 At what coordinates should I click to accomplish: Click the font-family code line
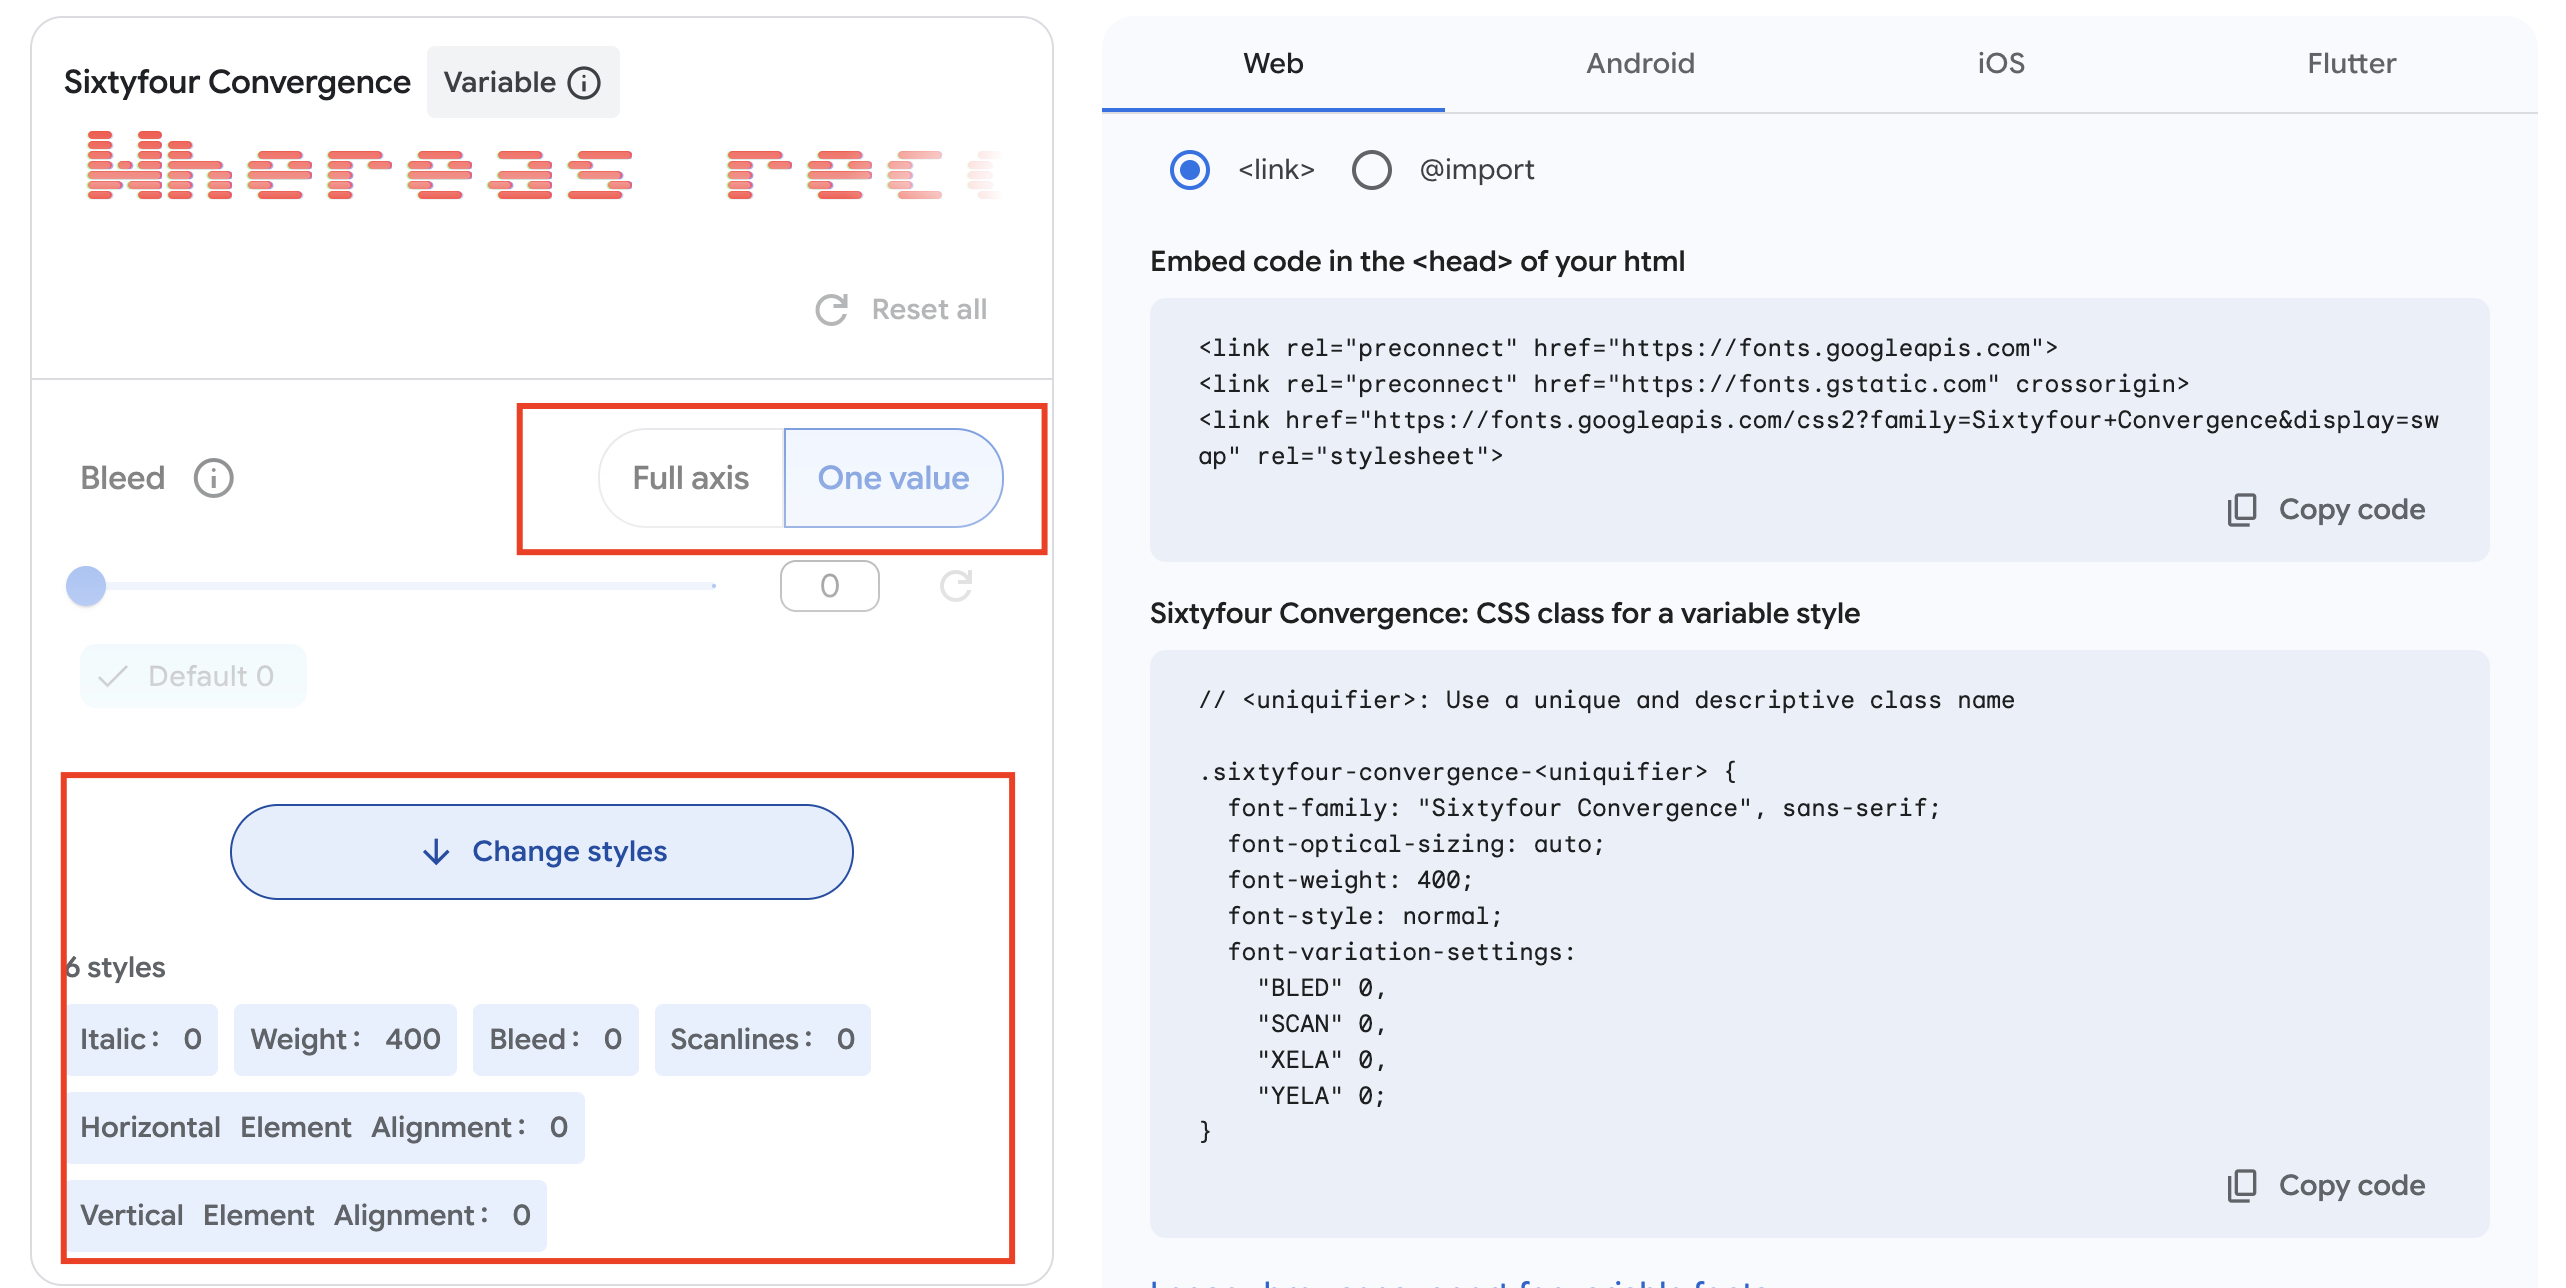pyautogui.click(x=1584, y=808)
